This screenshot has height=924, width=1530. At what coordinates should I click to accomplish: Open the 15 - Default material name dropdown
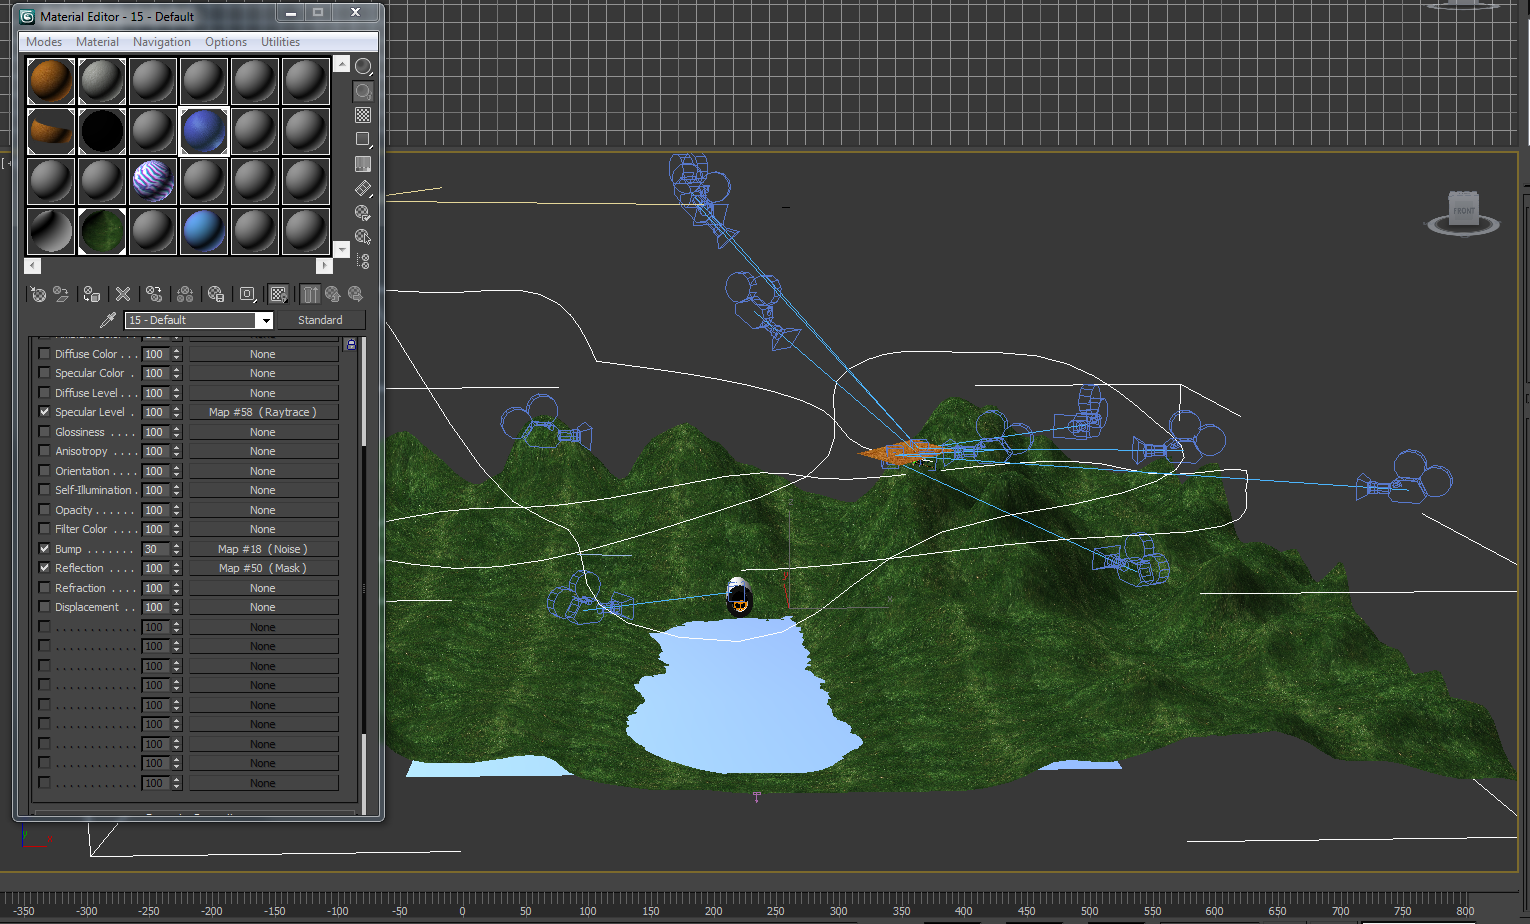265,320
